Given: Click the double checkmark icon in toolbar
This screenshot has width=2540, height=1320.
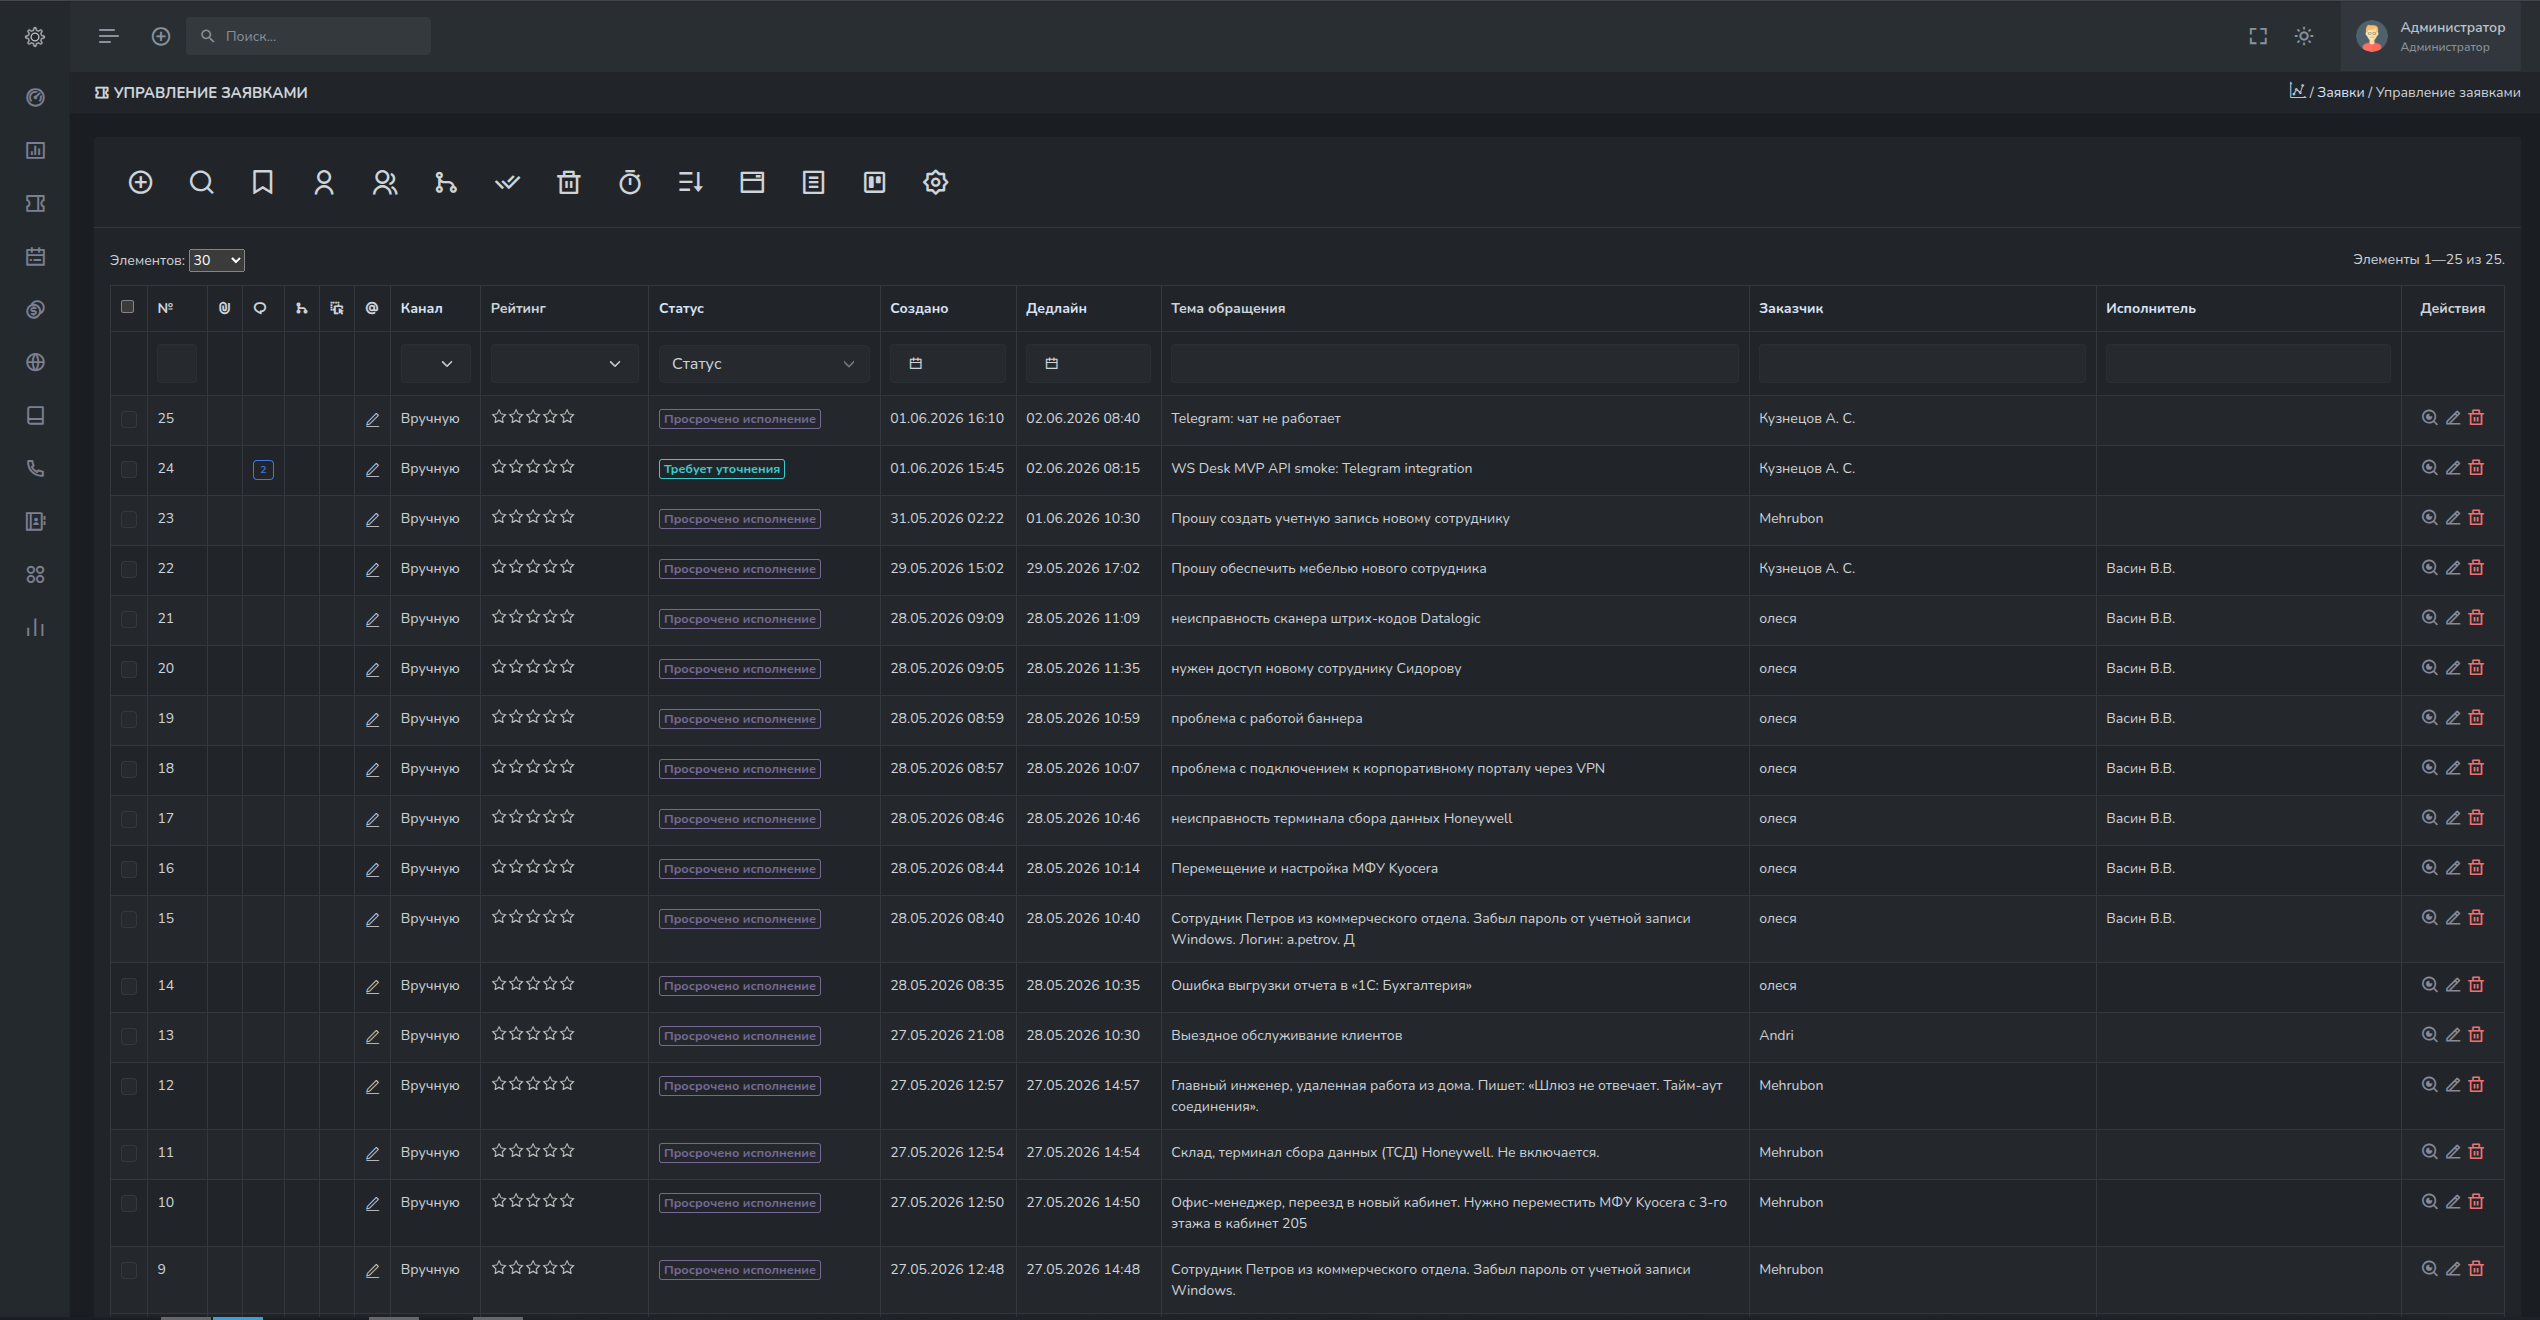Looking at the screenshot, I should [508, 182].
